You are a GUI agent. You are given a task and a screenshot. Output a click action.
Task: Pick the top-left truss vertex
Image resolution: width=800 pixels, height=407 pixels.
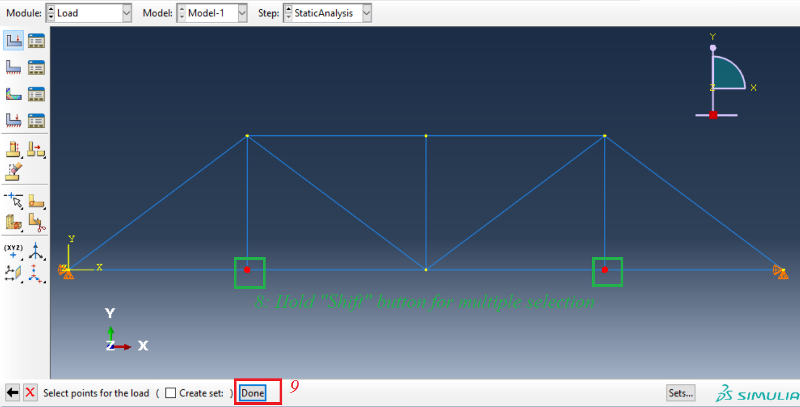[247, 136]
